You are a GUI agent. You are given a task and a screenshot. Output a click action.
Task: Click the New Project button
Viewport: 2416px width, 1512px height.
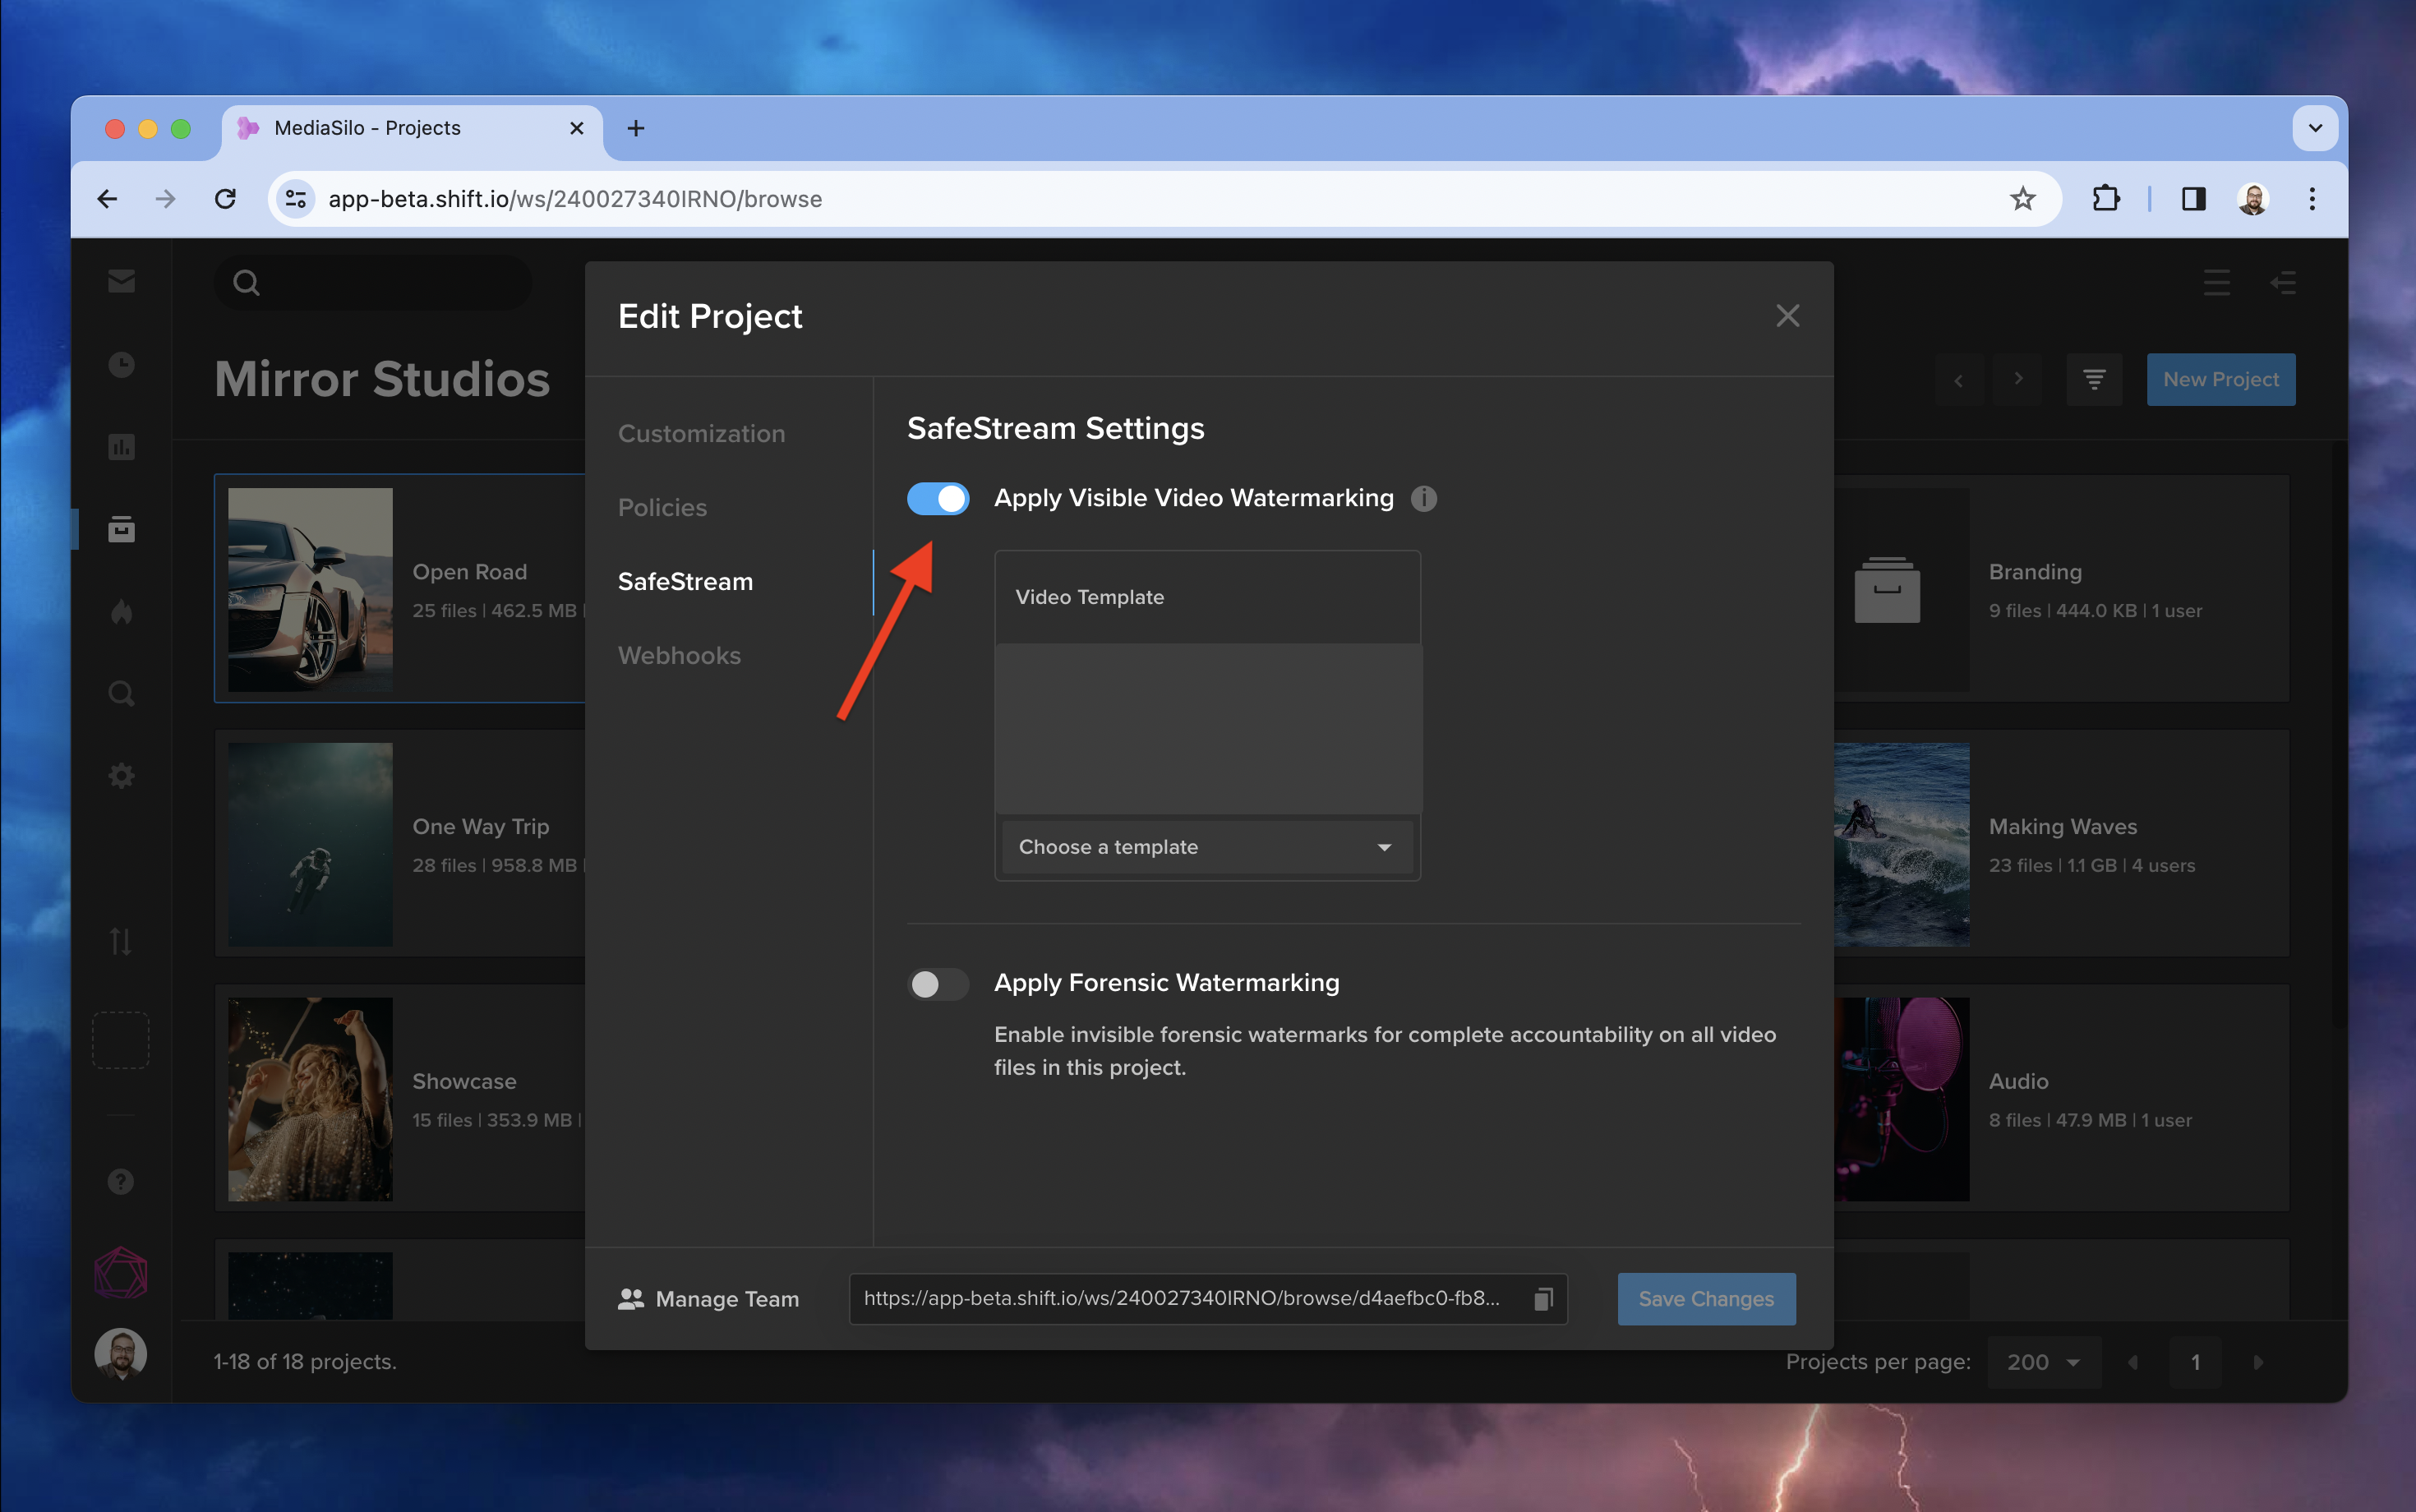coord(2220,380)
